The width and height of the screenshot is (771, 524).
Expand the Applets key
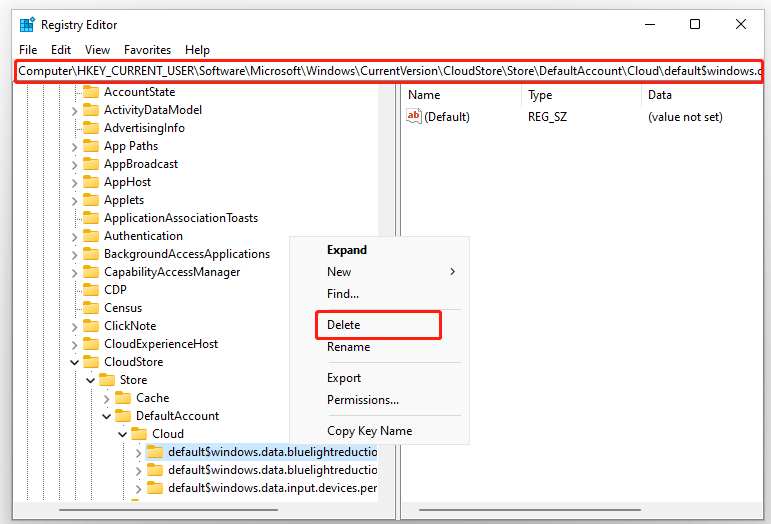point(74,201)
